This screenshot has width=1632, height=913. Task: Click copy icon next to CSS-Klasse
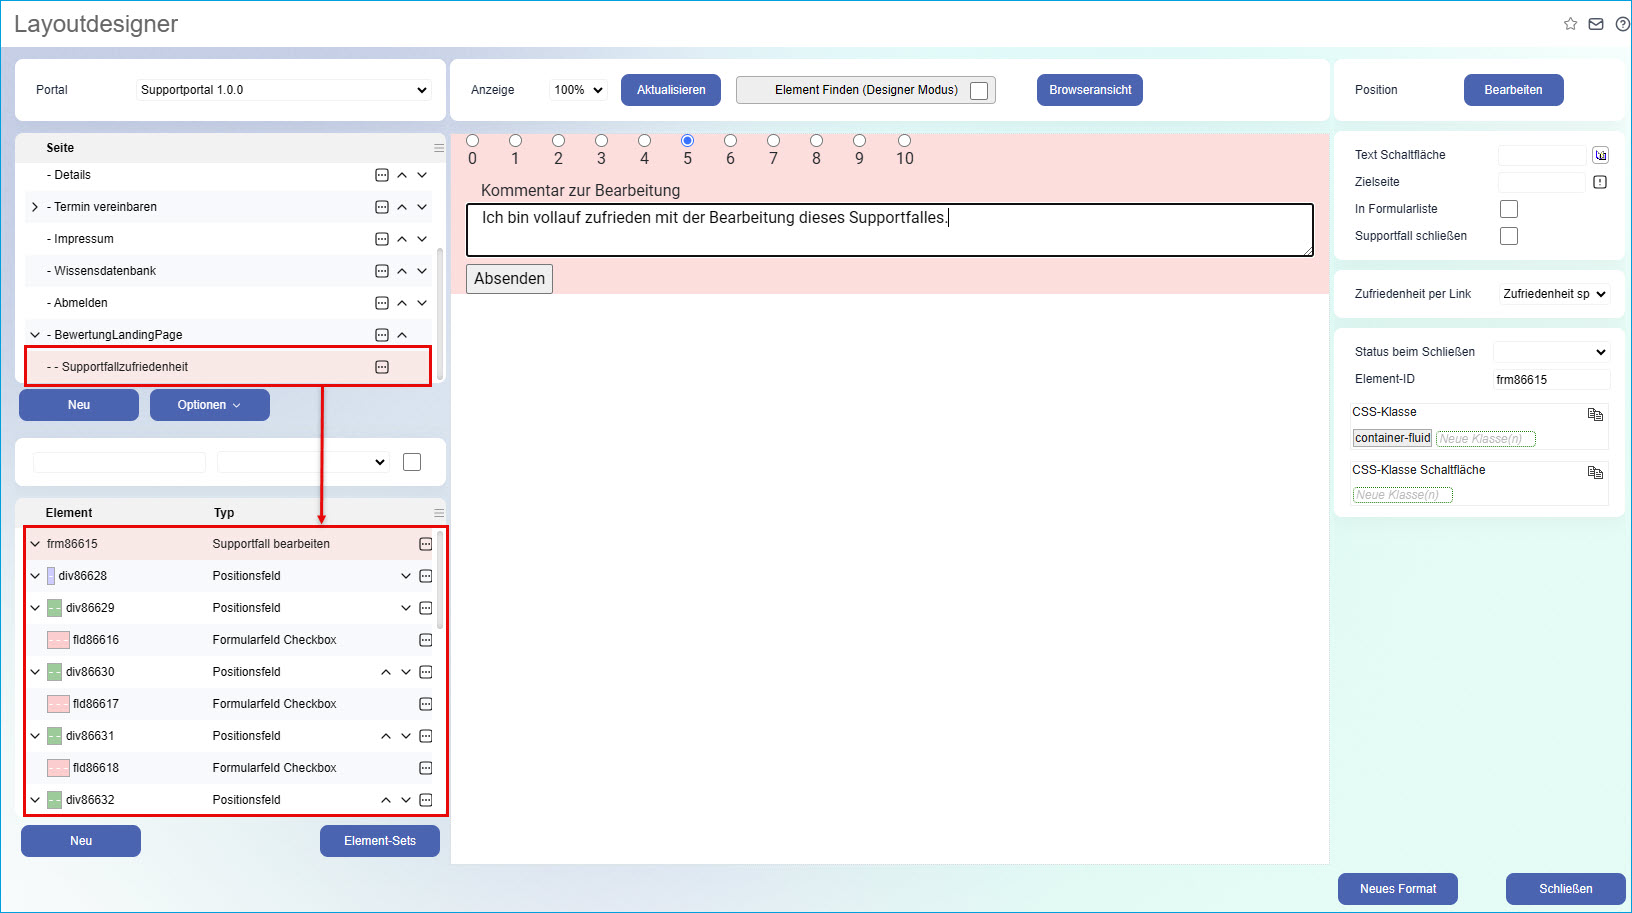pyautogui.click(x=1595, y=414)
